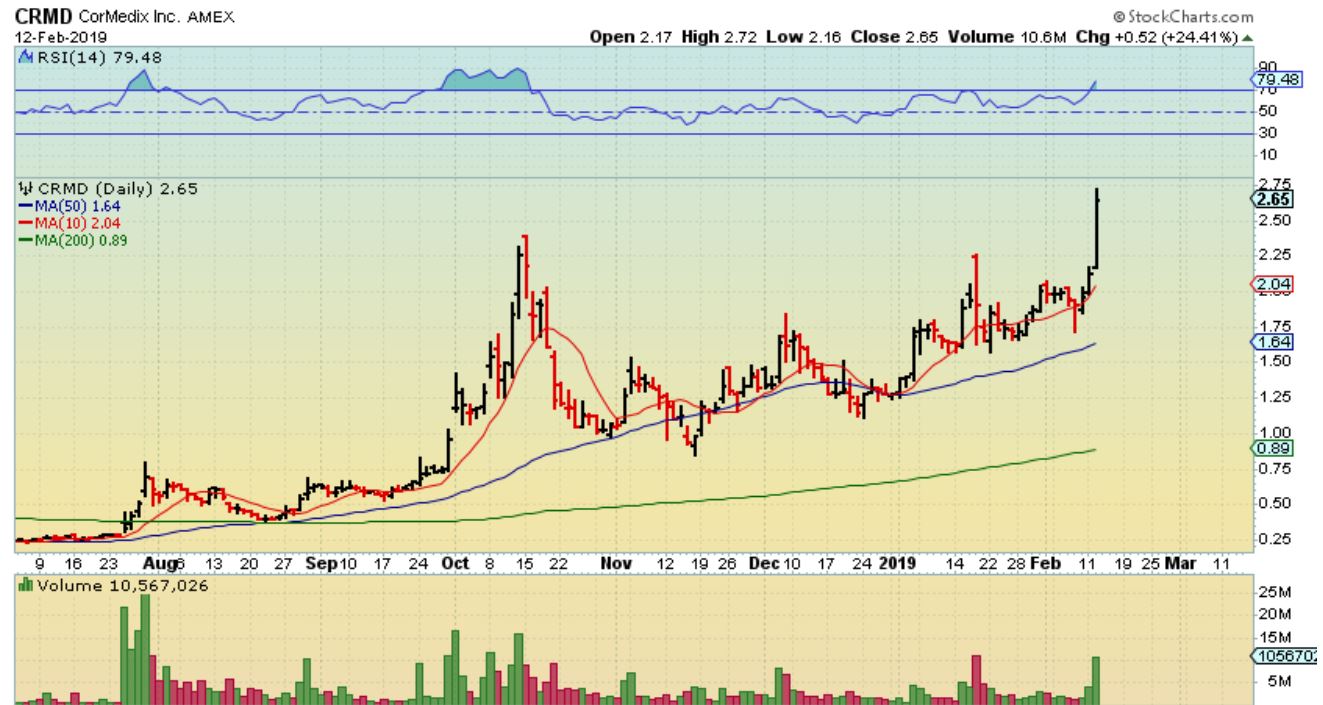Viewport: 1323px width, 705px height.
Task: Click the StockCharts.com attribution text
Action: click(1182, 18)
